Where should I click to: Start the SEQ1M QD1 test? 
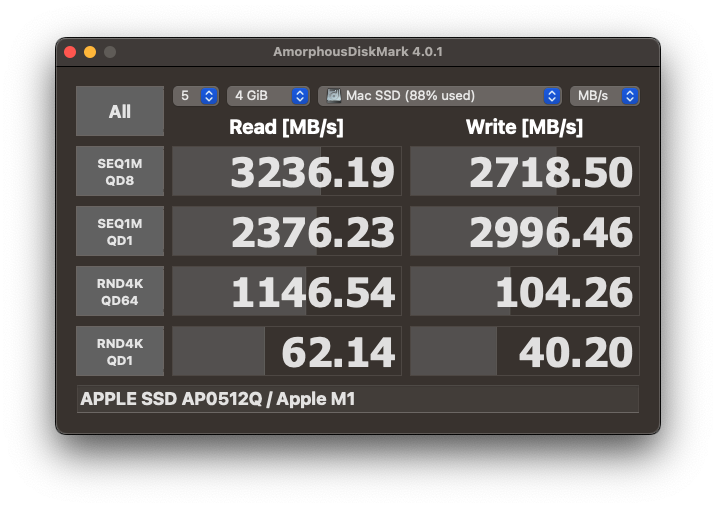click(120, 231)
